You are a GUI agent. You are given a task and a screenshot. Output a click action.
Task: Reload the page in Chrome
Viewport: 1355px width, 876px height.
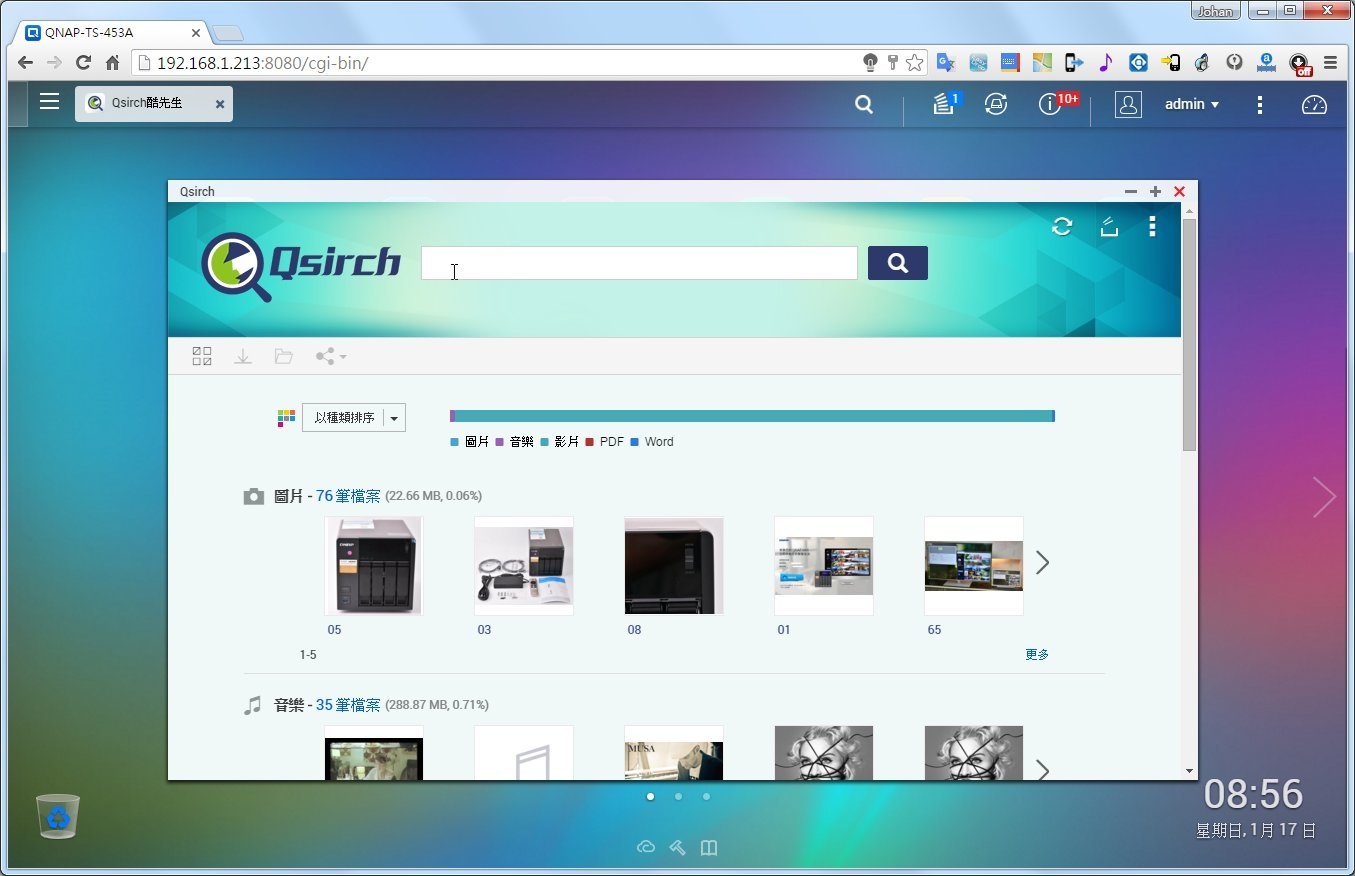pos(84,62)
